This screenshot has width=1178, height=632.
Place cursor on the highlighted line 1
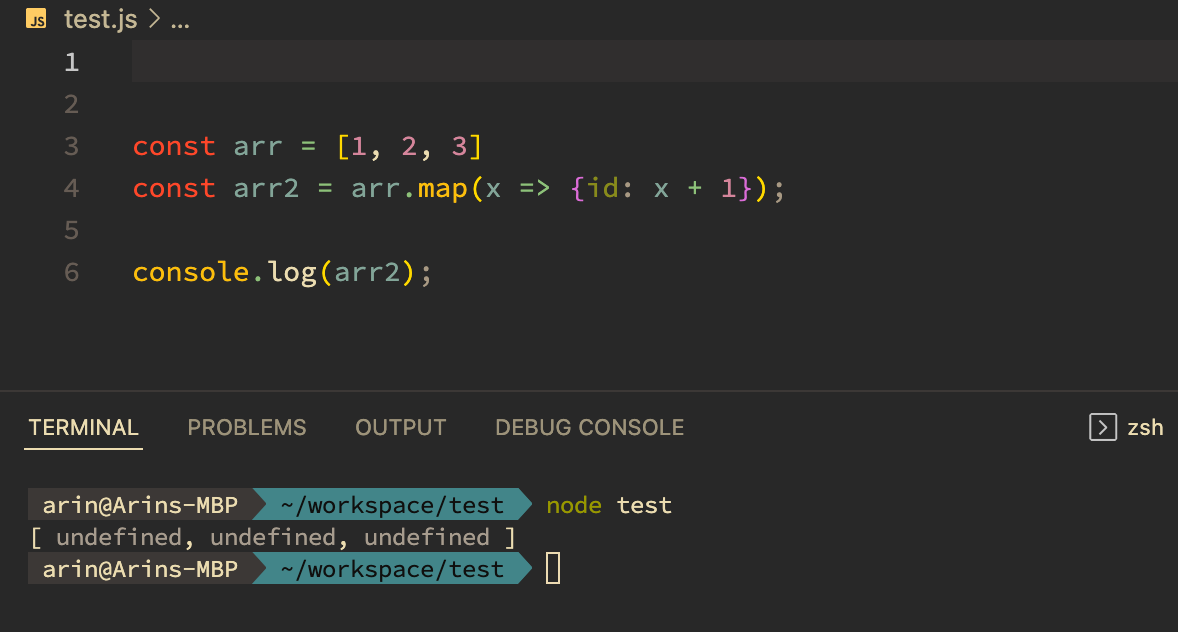(x=300, y=61)
